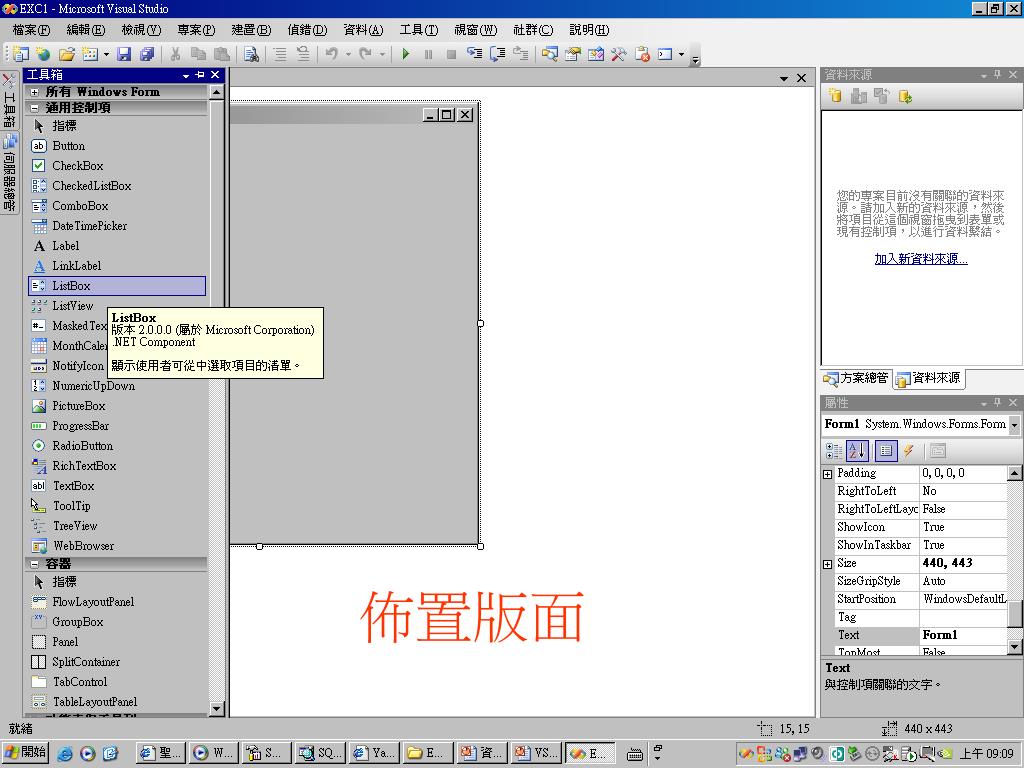Toggle Events lightning button

tap(908, 451)
